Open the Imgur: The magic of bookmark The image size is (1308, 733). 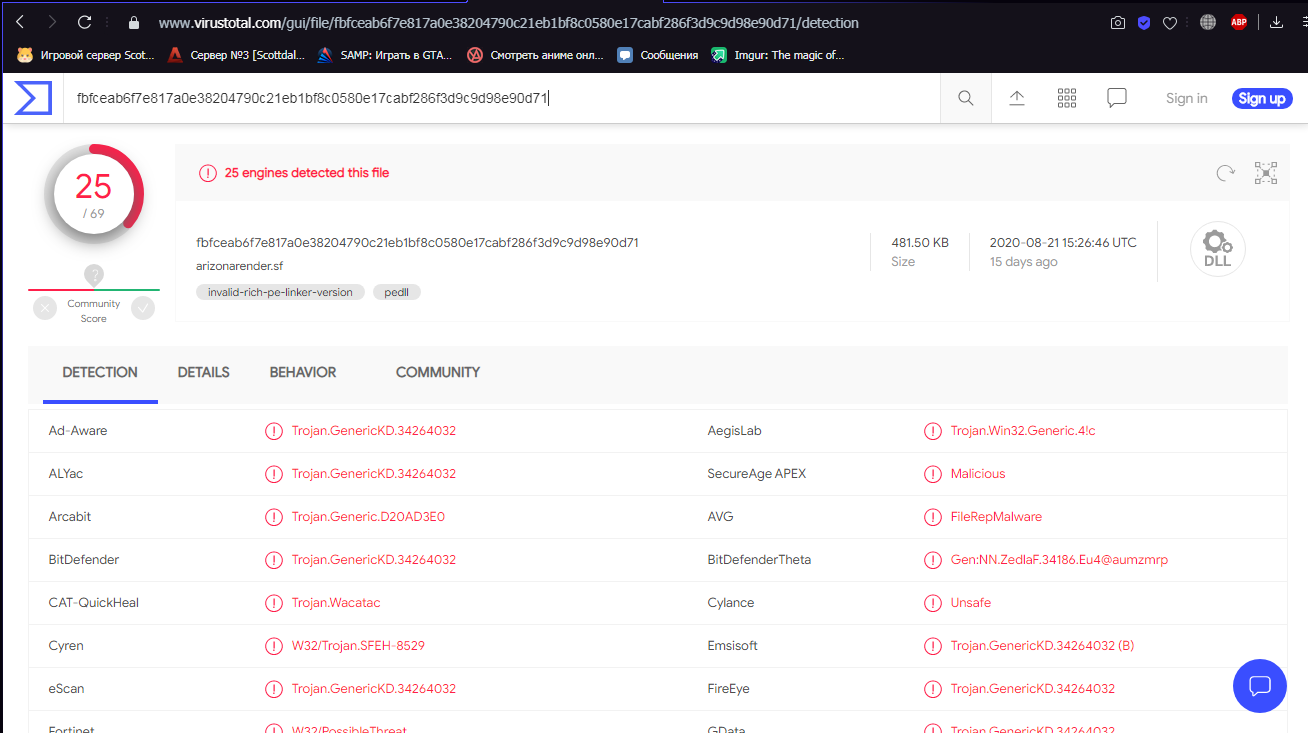pyautogui.click(x=778, y=55)
